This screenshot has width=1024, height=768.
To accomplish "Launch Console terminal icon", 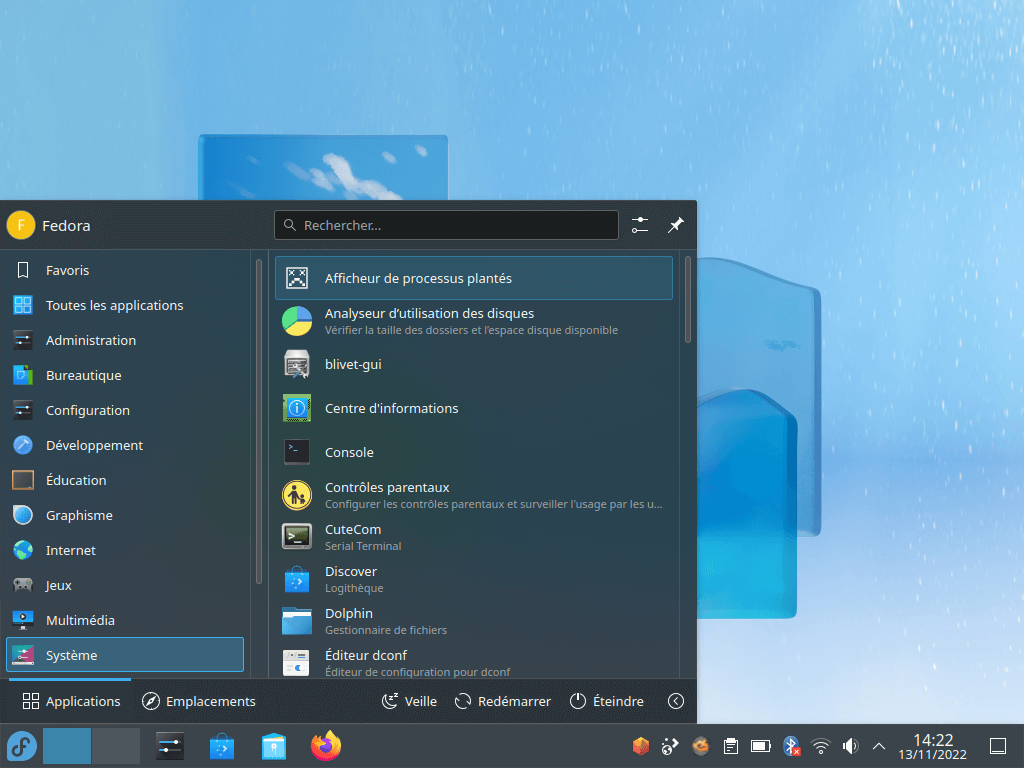I will 296,452.
